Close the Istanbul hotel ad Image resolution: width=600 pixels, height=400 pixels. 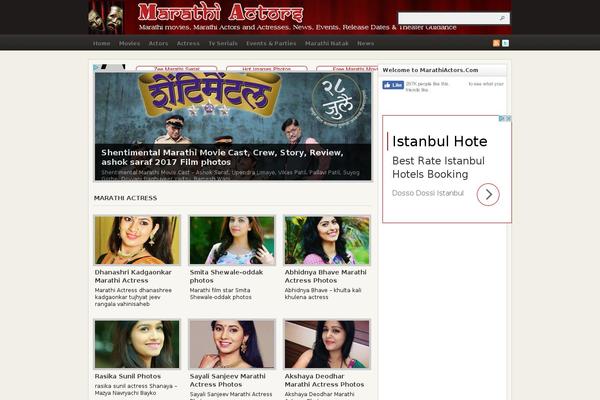click(507, 119)
